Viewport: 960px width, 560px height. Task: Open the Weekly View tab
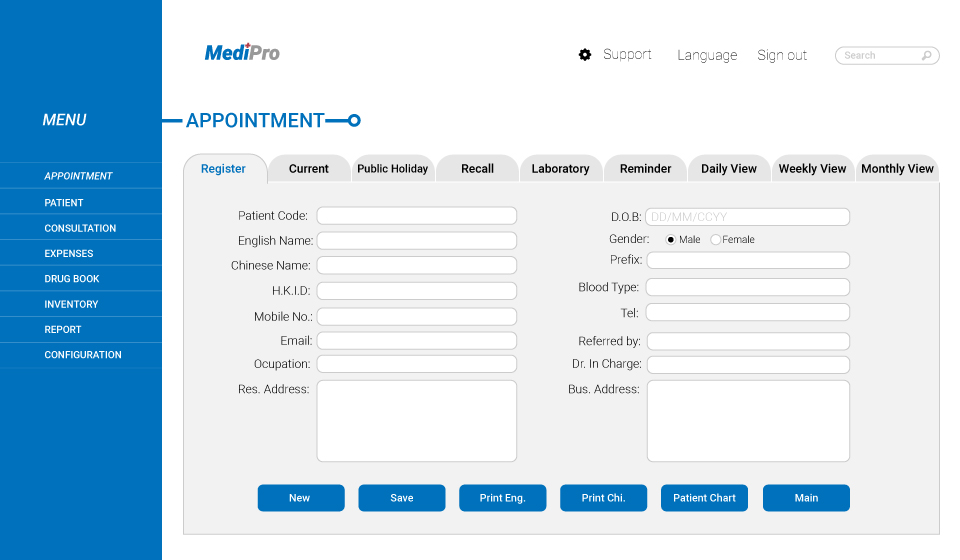(812, 169)
